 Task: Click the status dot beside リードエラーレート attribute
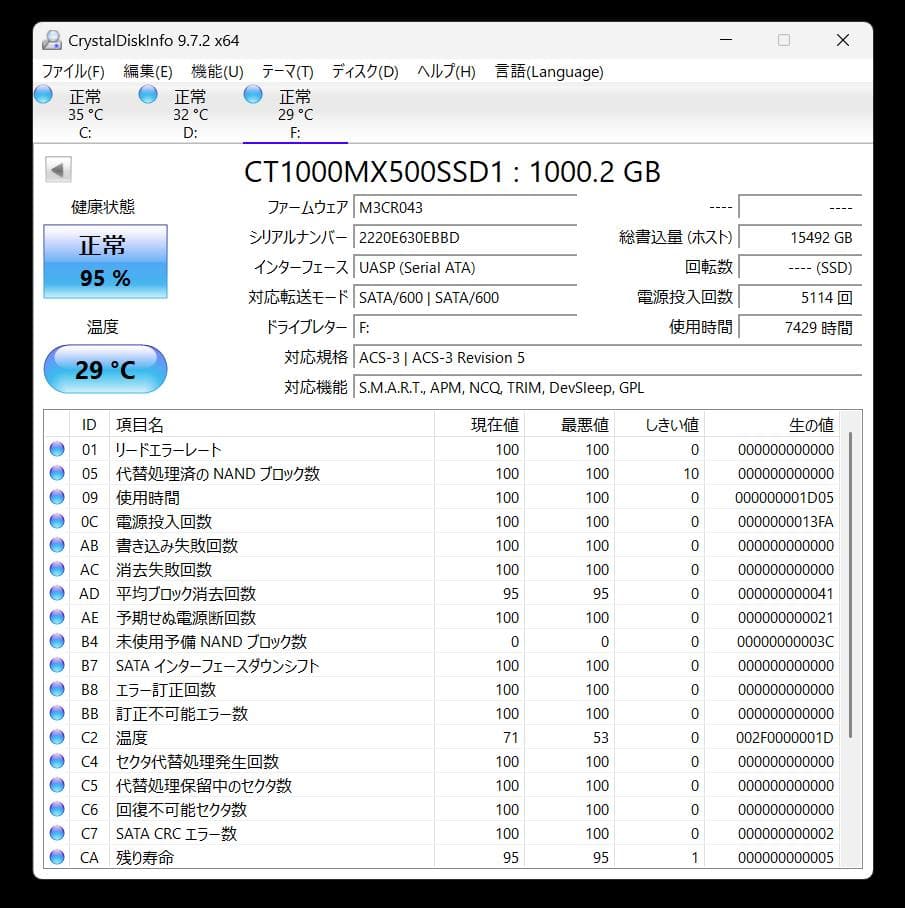click(57, 449)
